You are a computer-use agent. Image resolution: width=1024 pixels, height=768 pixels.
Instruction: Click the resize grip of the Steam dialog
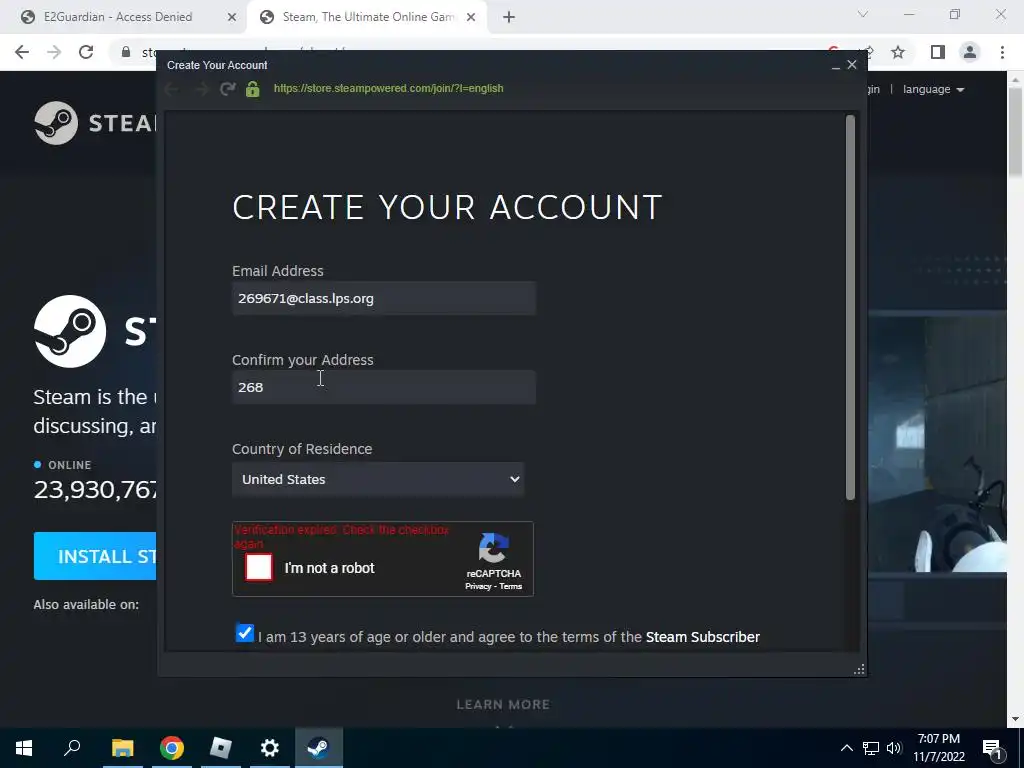point(859,669)
